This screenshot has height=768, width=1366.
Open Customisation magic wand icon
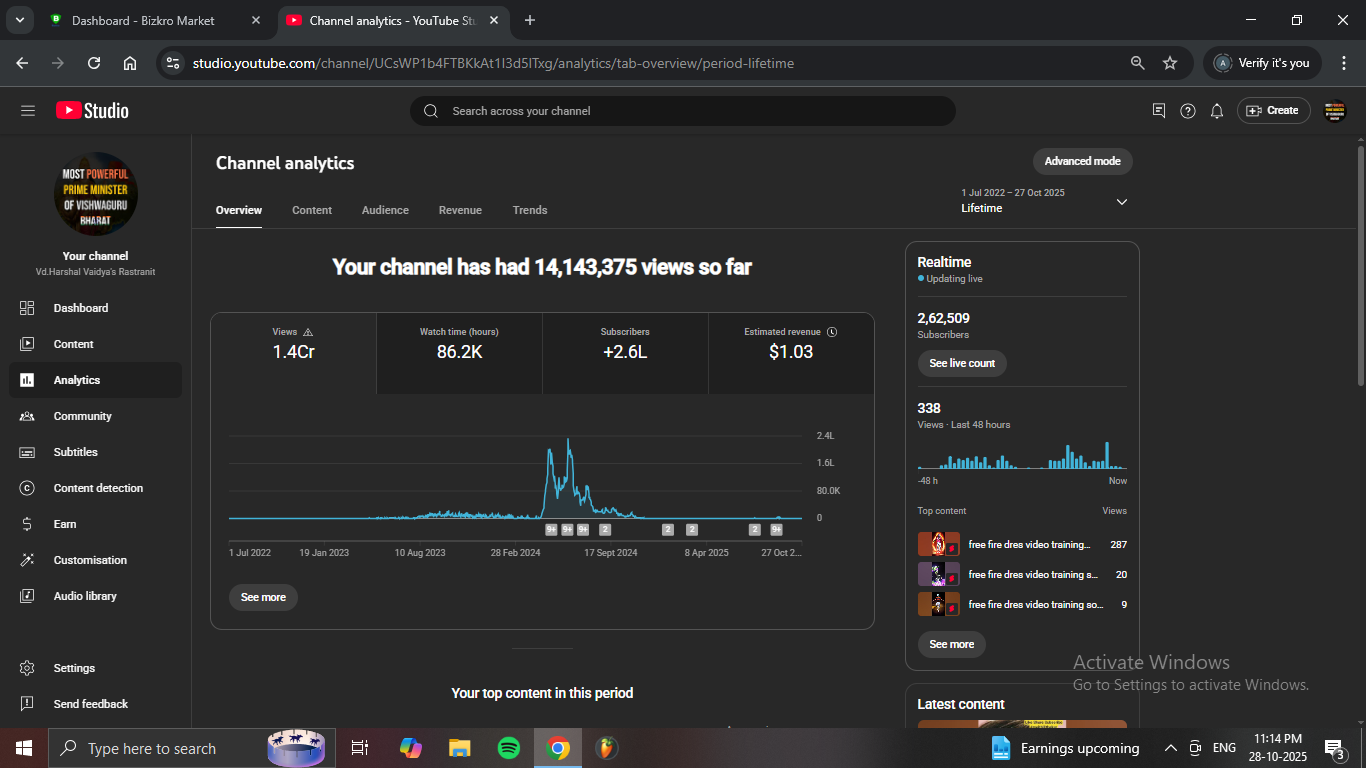click(x=28, y=560)
